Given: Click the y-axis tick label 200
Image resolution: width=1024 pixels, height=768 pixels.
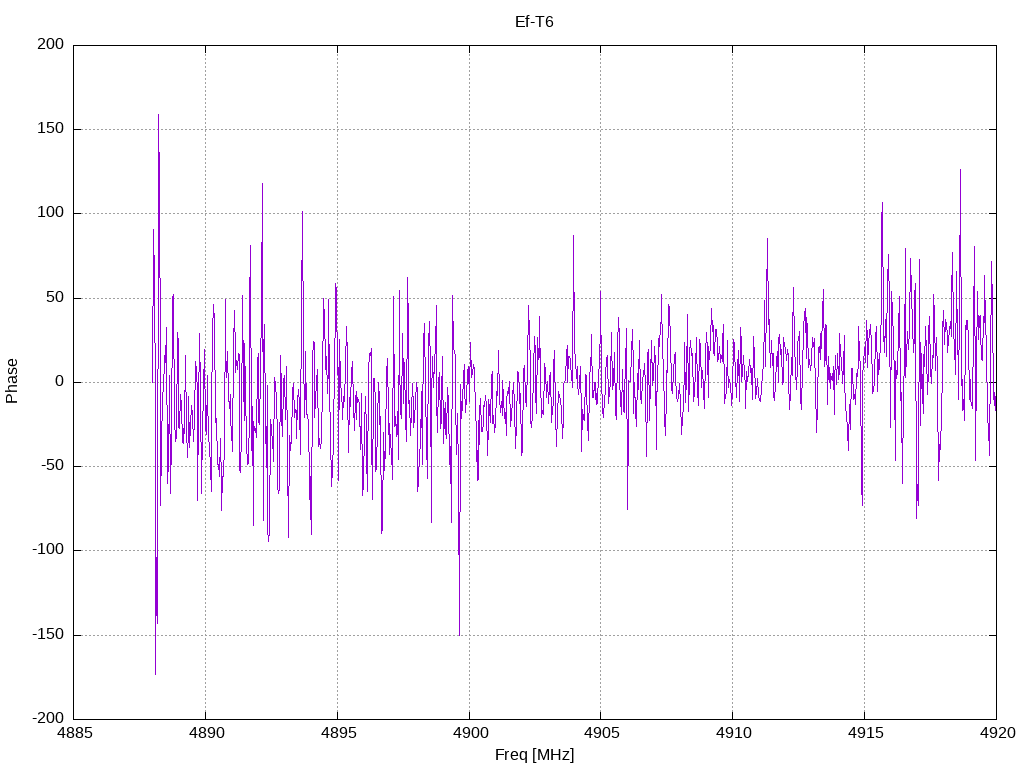Looking at the screenshot, I should pyautogui.click(x=51, y=44).
